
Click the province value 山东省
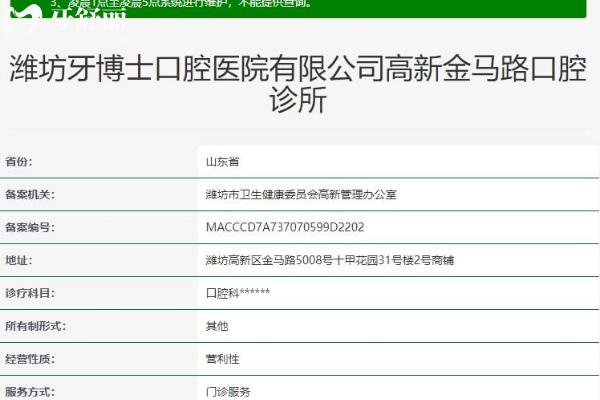[x=222, y=162]
